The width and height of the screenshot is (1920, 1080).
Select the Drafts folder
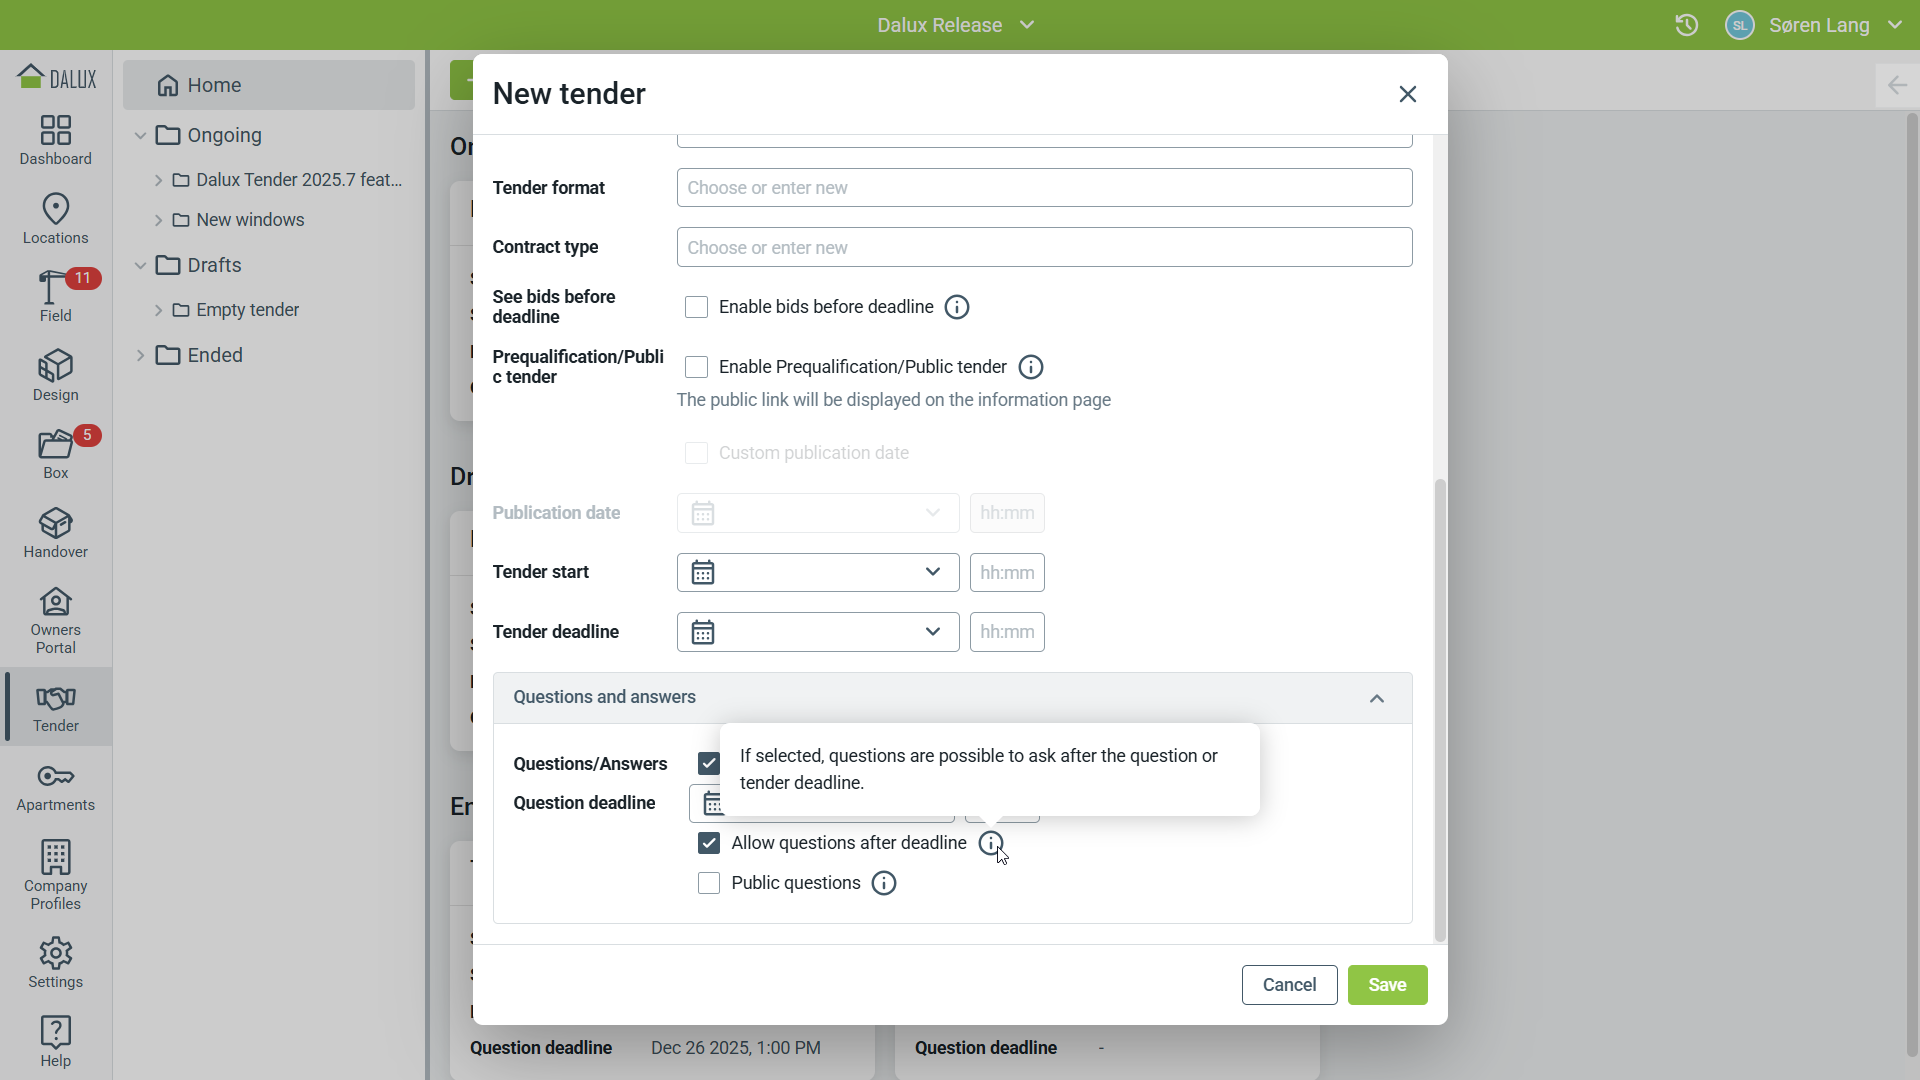(x=214, y=265)
